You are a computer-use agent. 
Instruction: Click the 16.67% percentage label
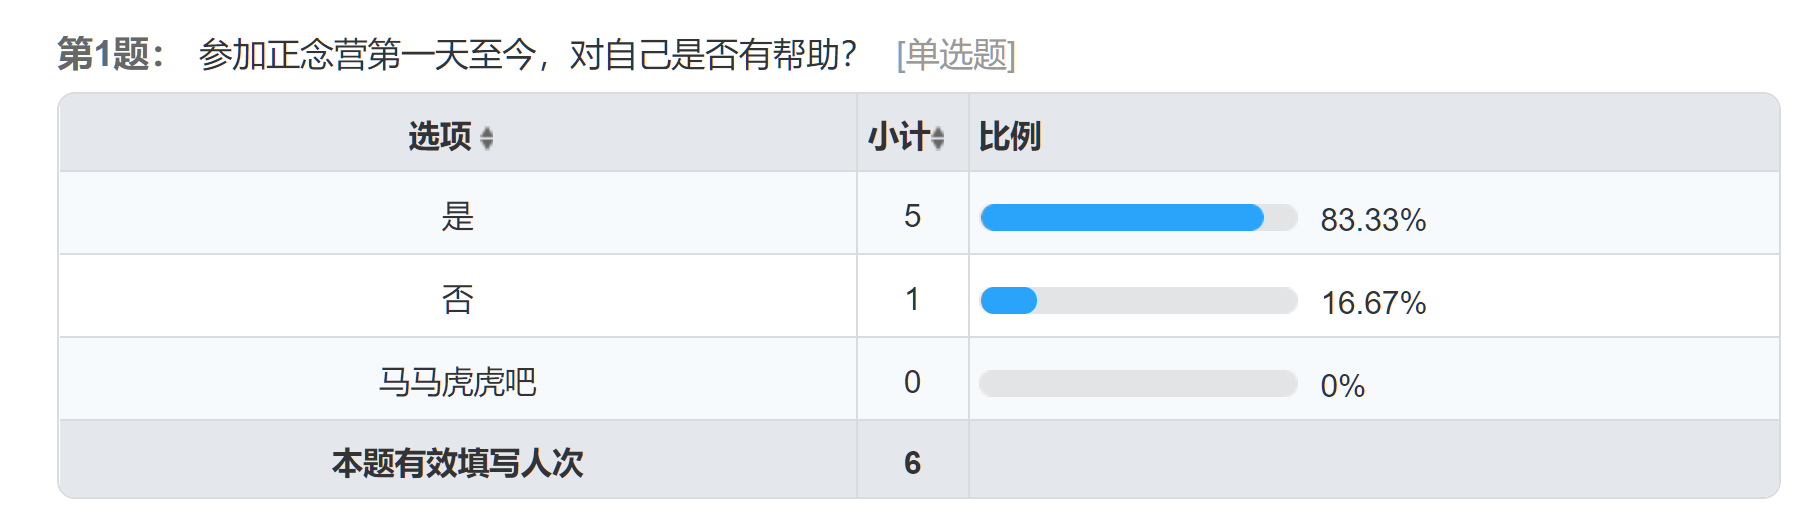coord(1373,303)
